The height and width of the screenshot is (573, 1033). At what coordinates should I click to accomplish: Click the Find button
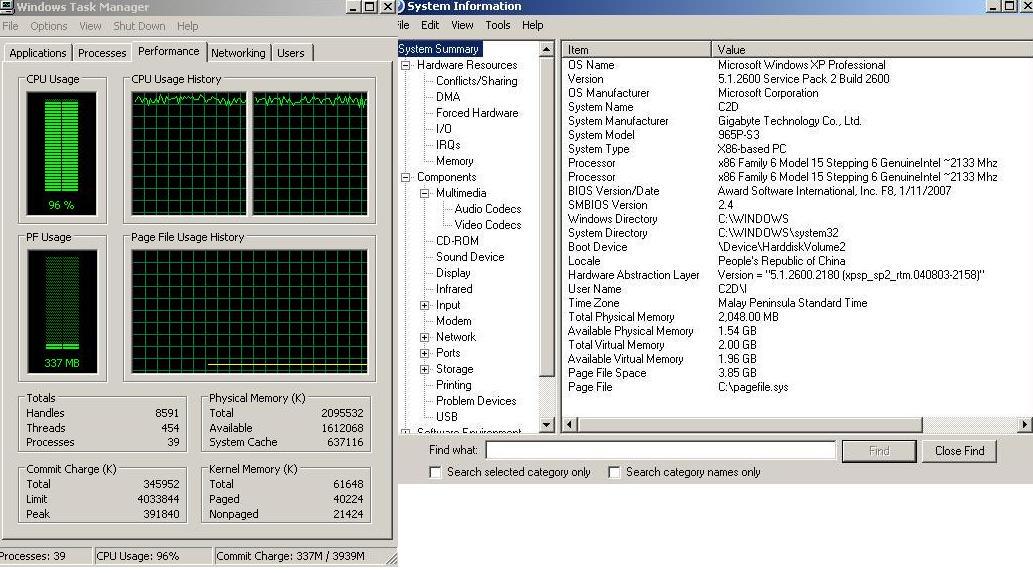tap(879, 450)
